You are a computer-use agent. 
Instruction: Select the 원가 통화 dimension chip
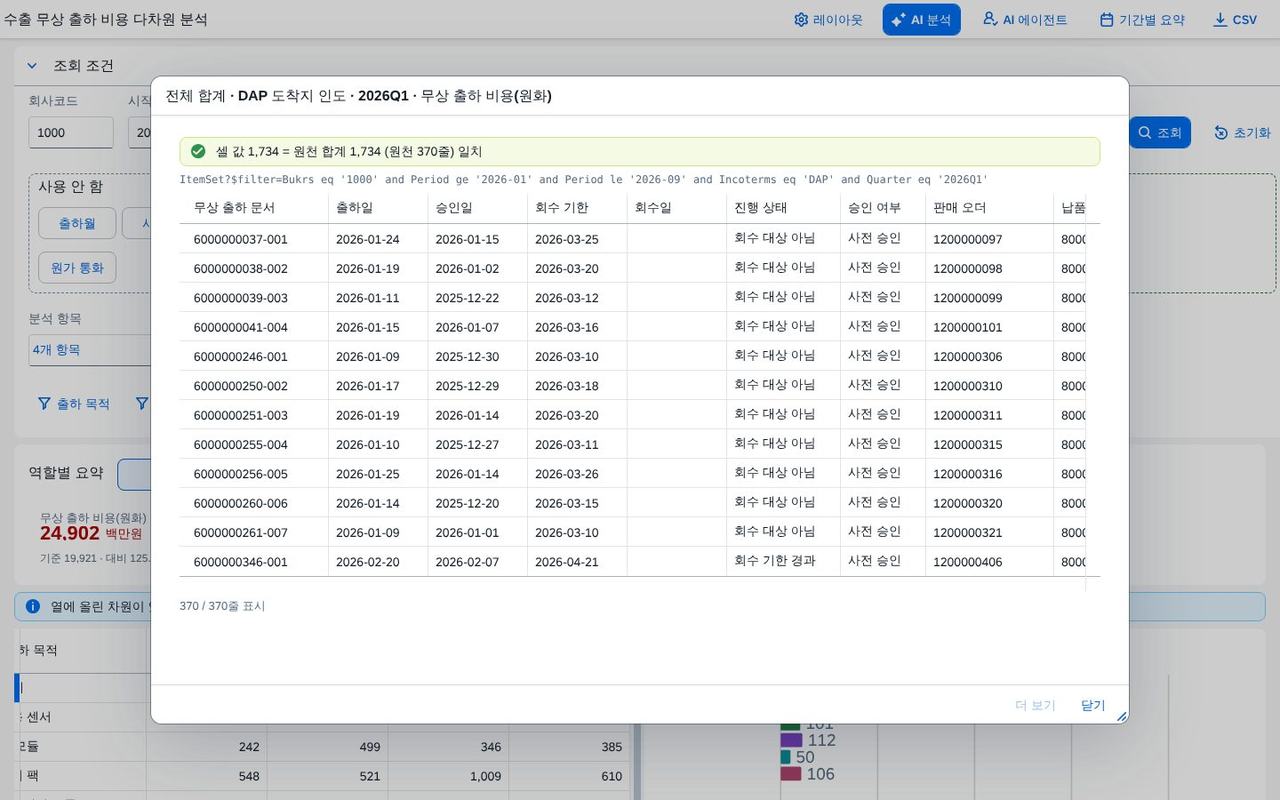coord(77,268)
